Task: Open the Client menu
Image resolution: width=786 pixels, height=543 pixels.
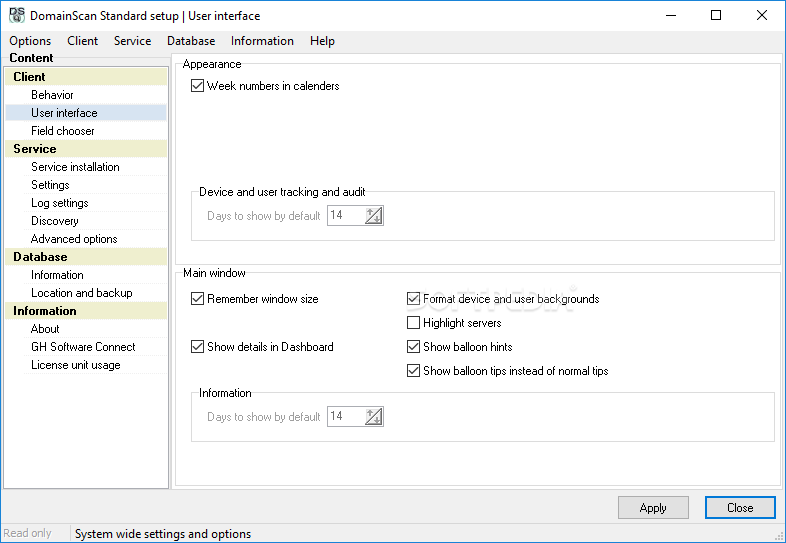Action: pos(83,41)
